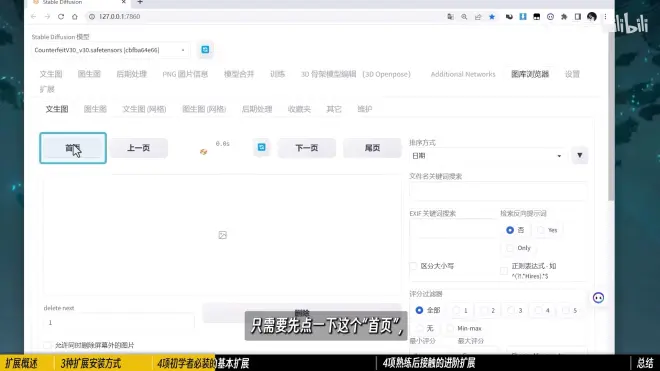Open the 后期处理 main tab

[131, 74]
